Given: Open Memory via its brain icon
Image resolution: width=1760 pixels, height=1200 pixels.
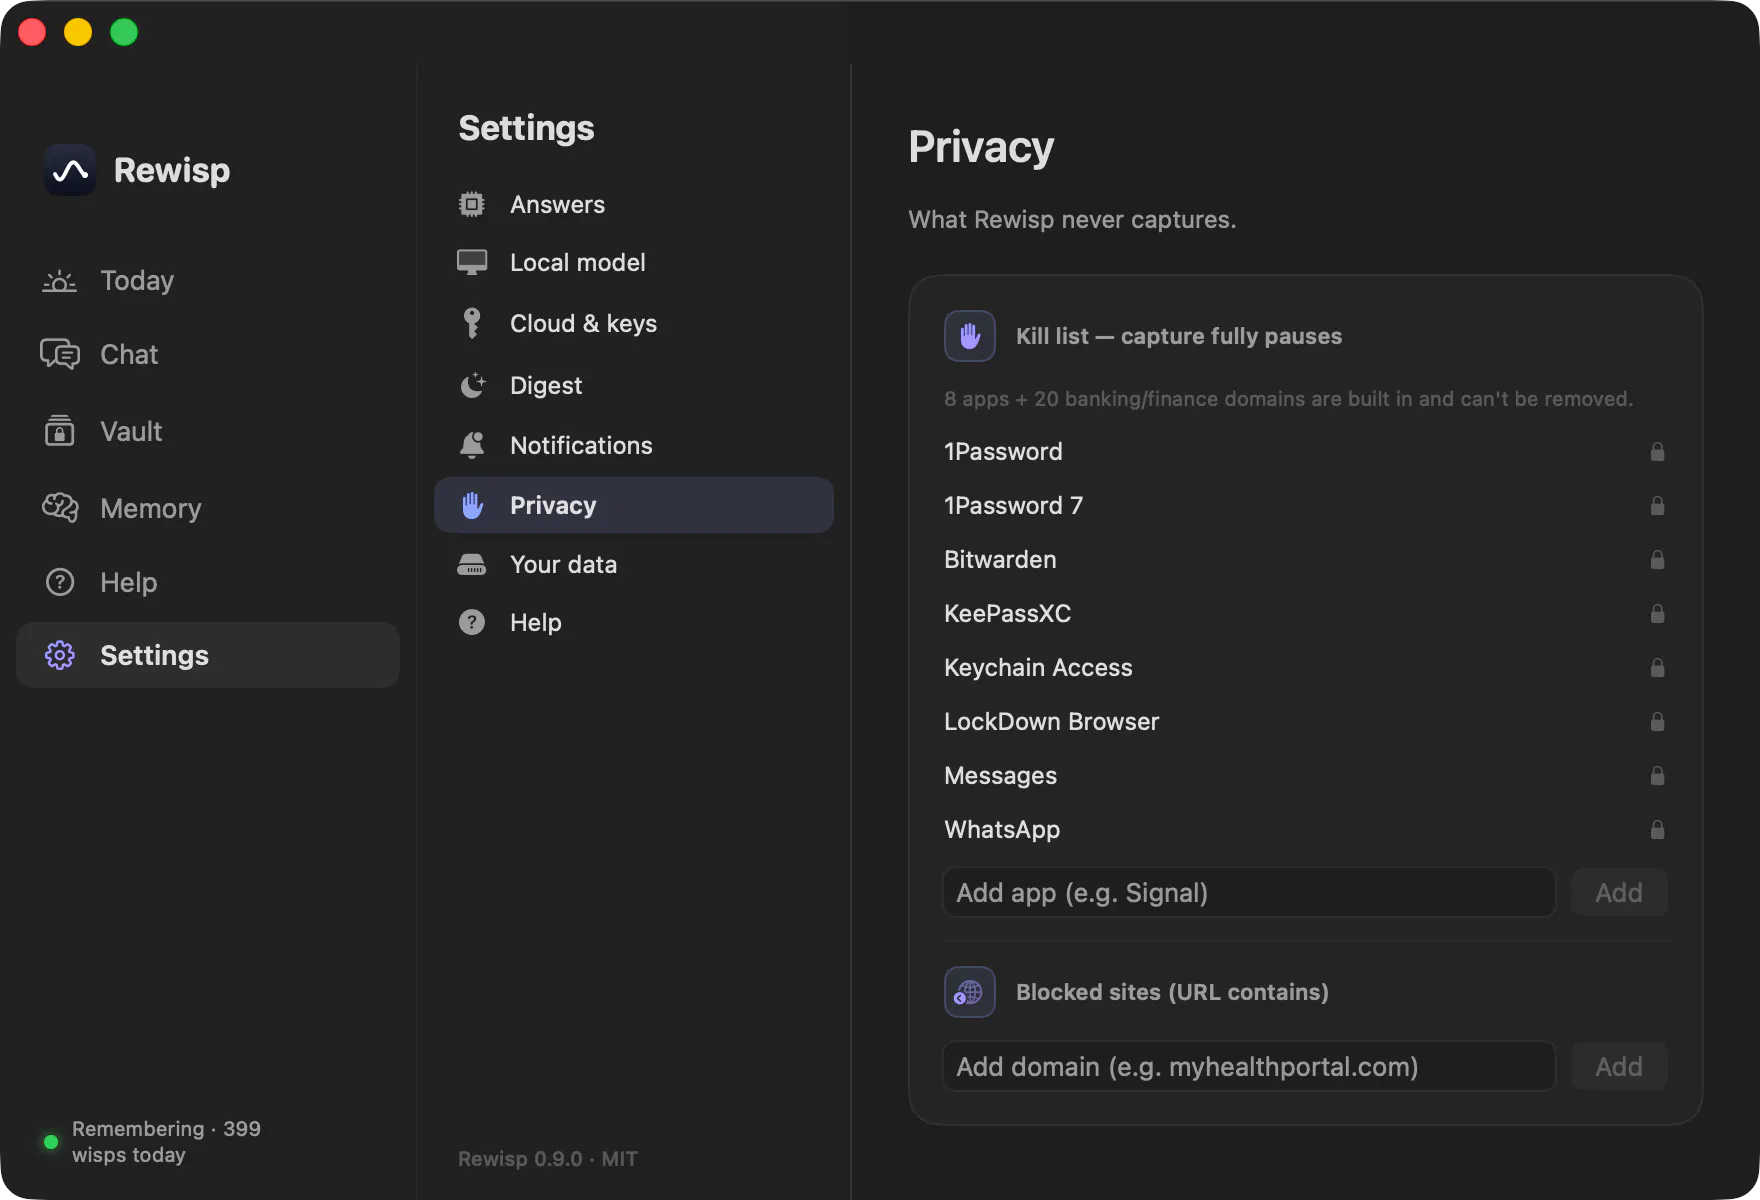Looking at the screenshot, I should pos(59,508).
